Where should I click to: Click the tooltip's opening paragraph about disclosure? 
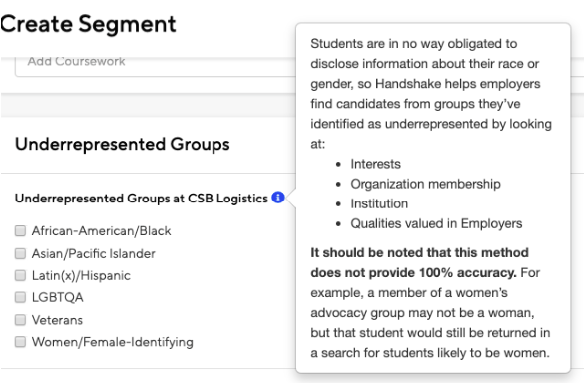pyautogui.click(x=431, y=94)
